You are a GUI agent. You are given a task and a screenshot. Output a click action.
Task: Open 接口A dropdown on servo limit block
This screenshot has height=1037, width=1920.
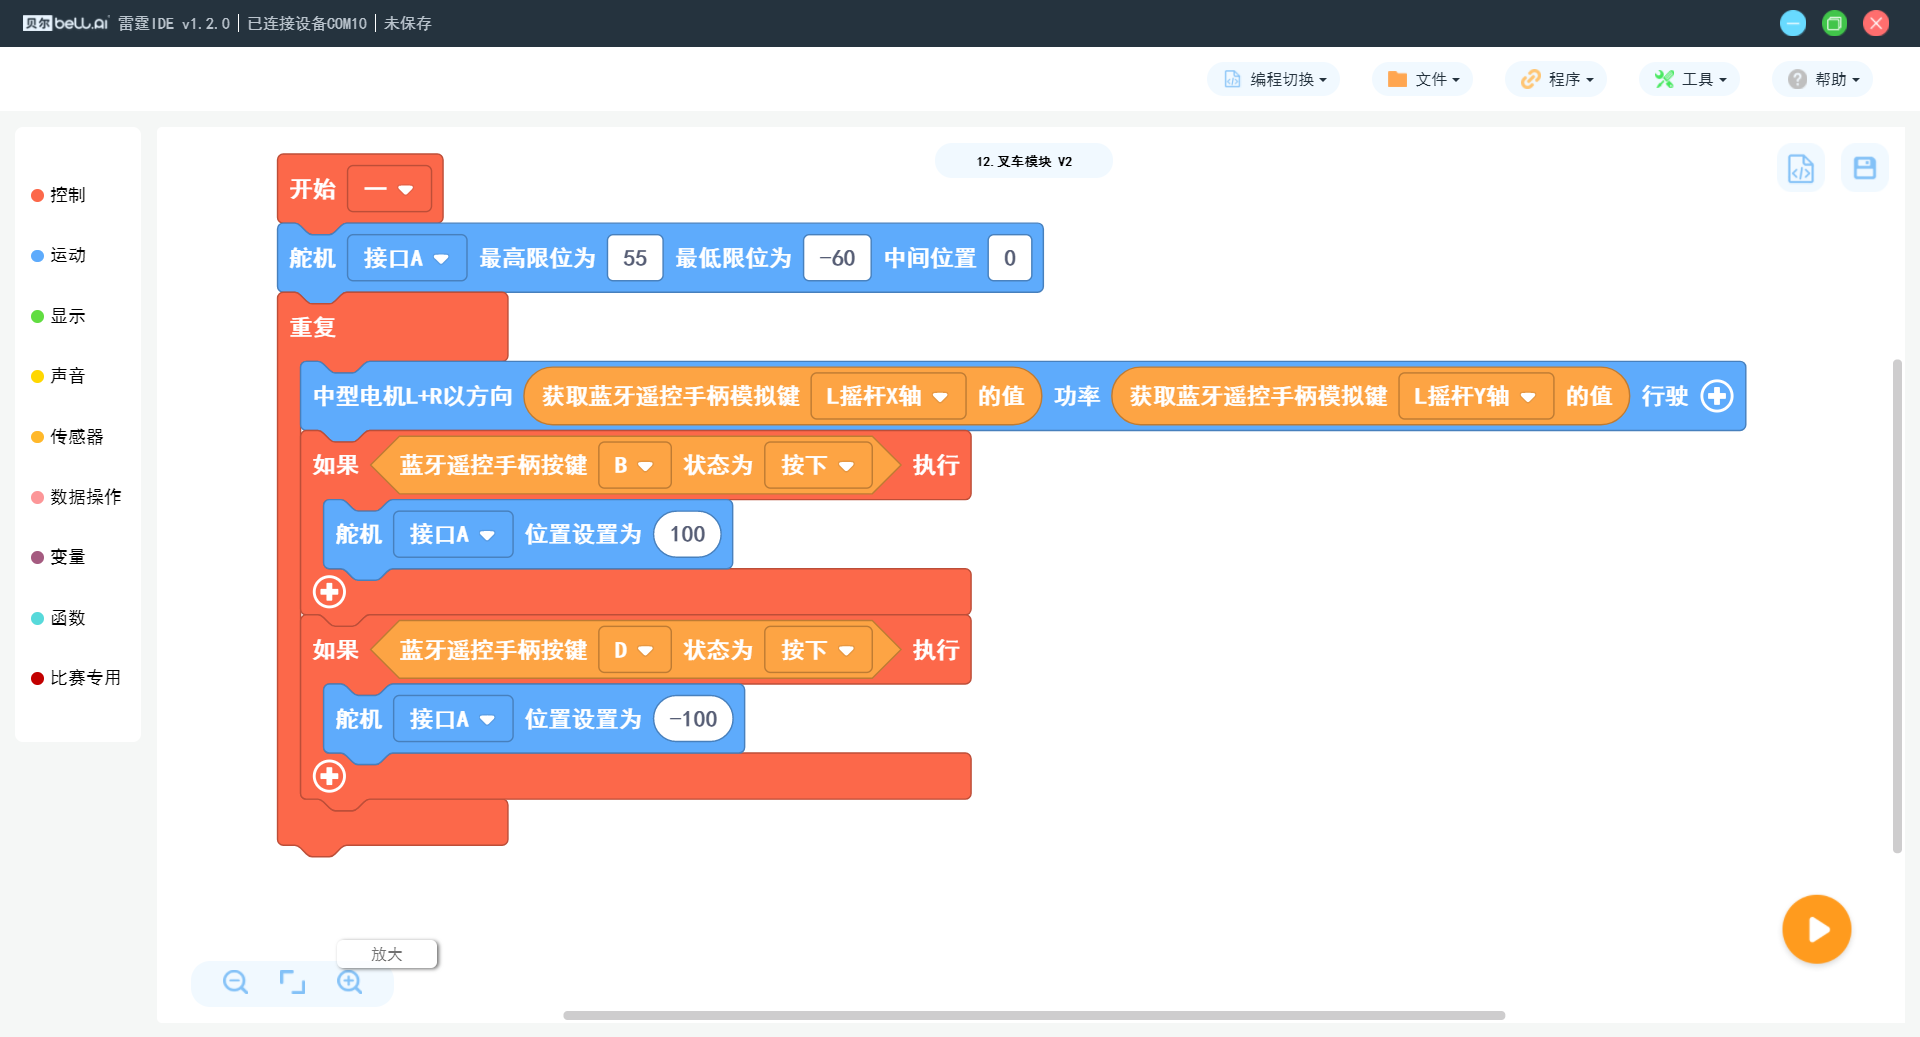point(407,258)
